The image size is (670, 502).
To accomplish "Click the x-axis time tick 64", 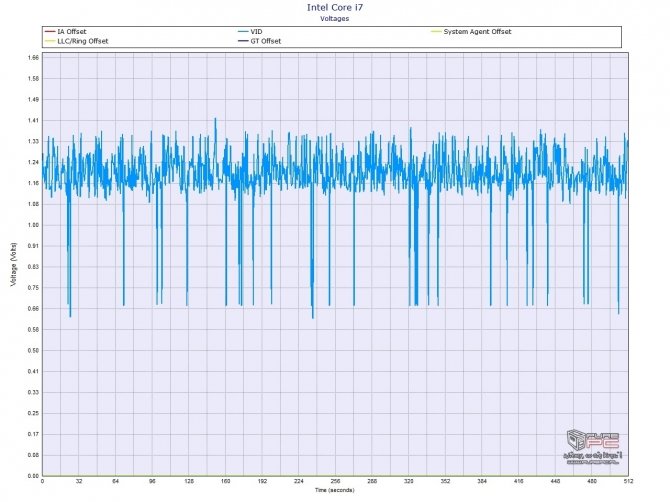I will point(115,481).
